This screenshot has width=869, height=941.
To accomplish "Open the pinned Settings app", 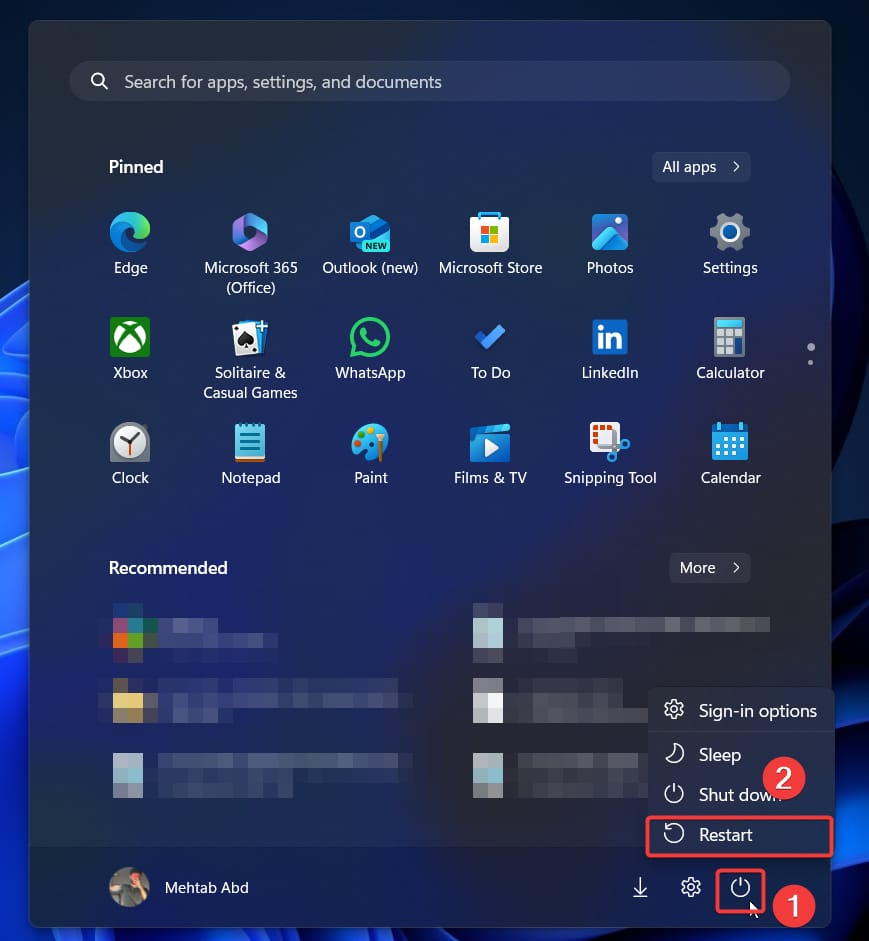I will pyautogui.click(x=730, y=243).
